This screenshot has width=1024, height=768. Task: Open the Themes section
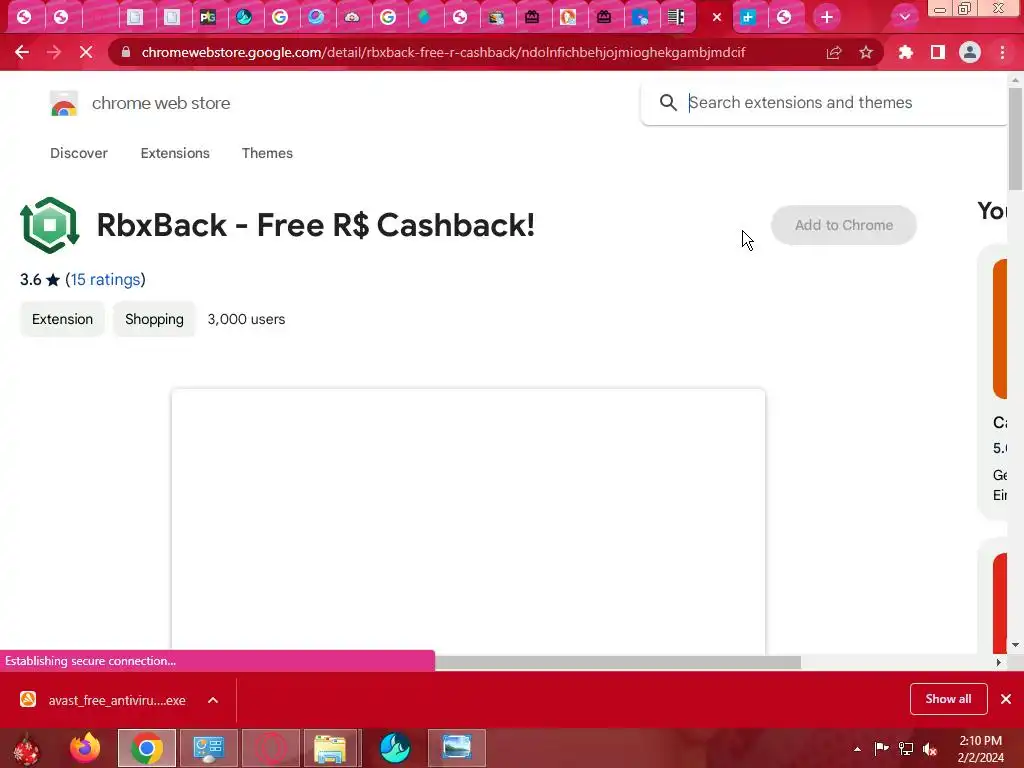tap(267, 153)
